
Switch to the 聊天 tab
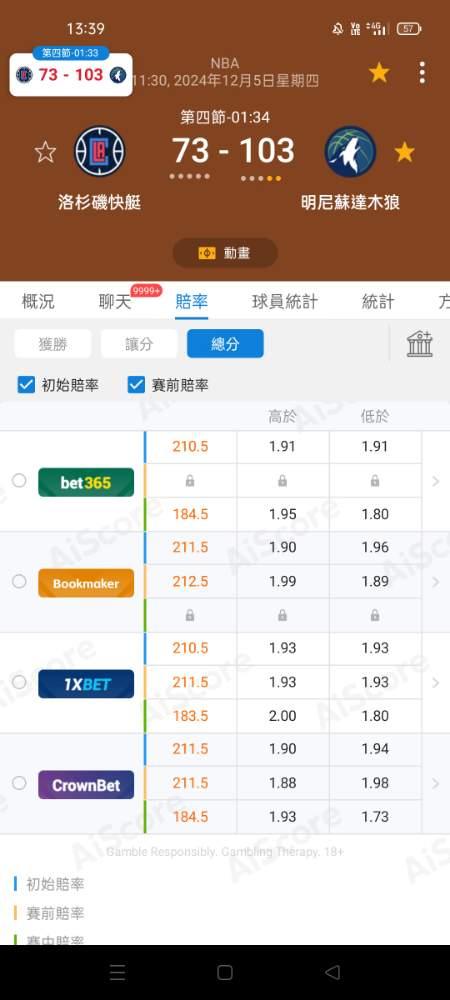(115, 302)
